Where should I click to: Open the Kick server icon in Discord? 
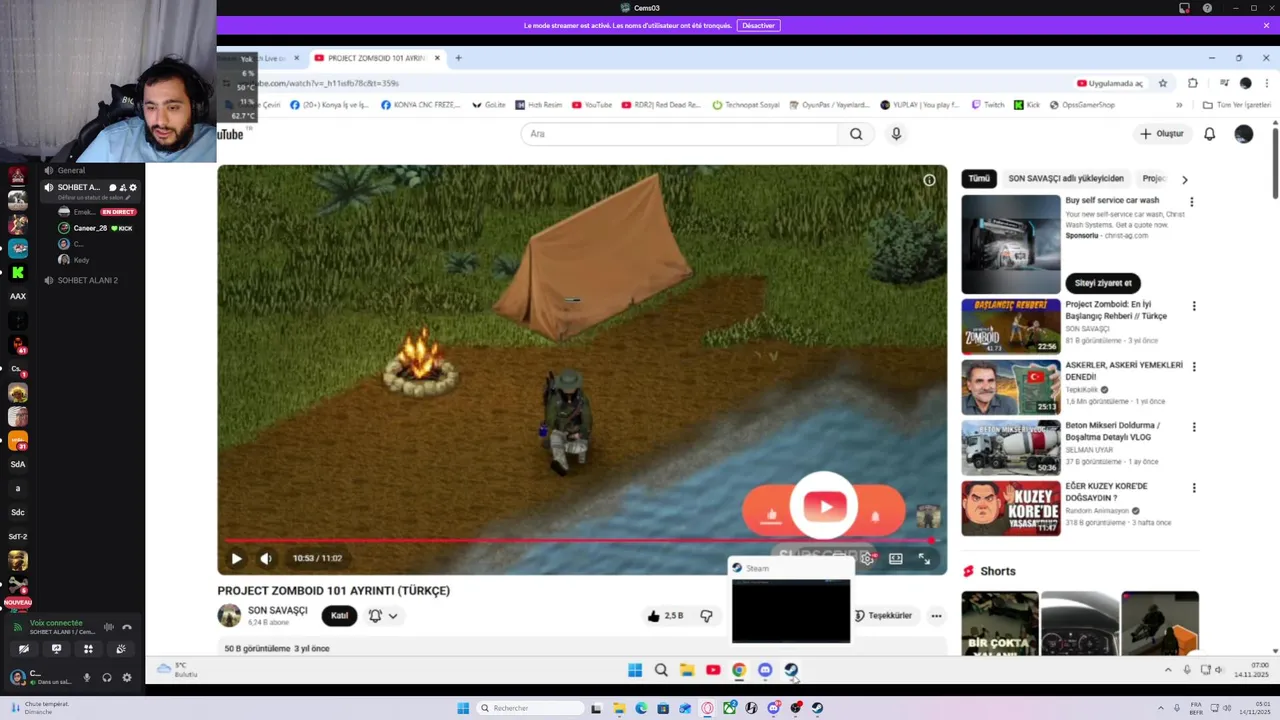[18, 272]
